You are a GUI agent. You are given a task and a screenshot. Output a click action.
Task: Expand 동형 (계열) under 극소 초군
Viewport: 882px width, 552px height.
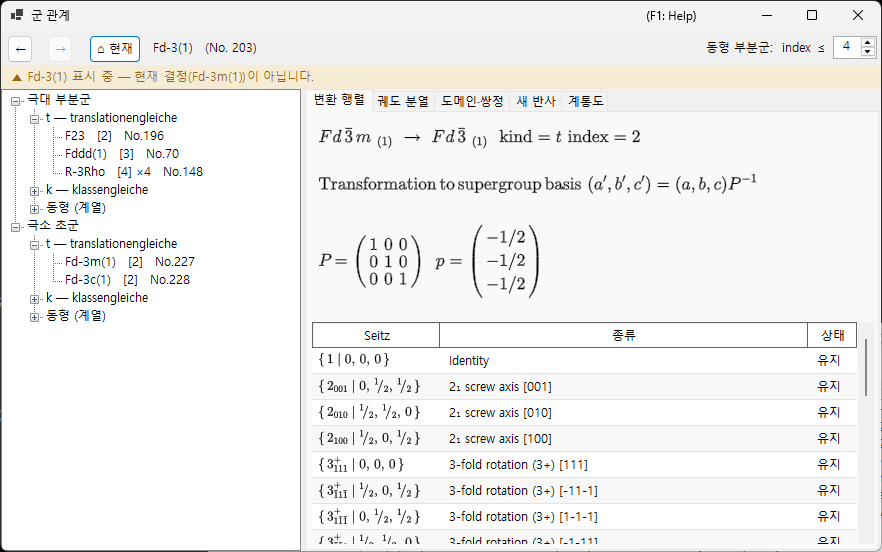click(34, 317)
